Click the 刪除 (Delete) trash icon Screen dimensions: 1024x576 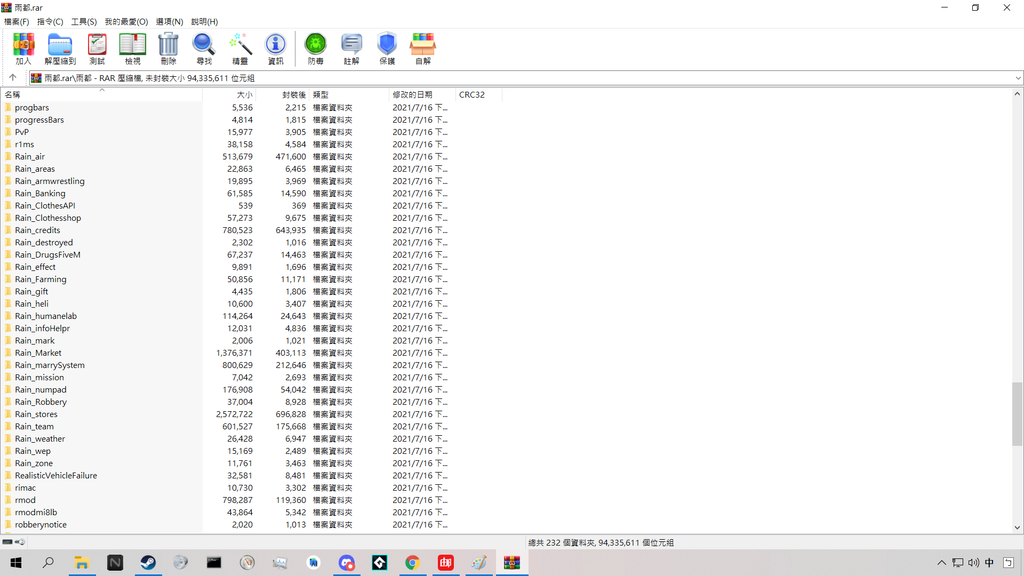coord(168,48)
